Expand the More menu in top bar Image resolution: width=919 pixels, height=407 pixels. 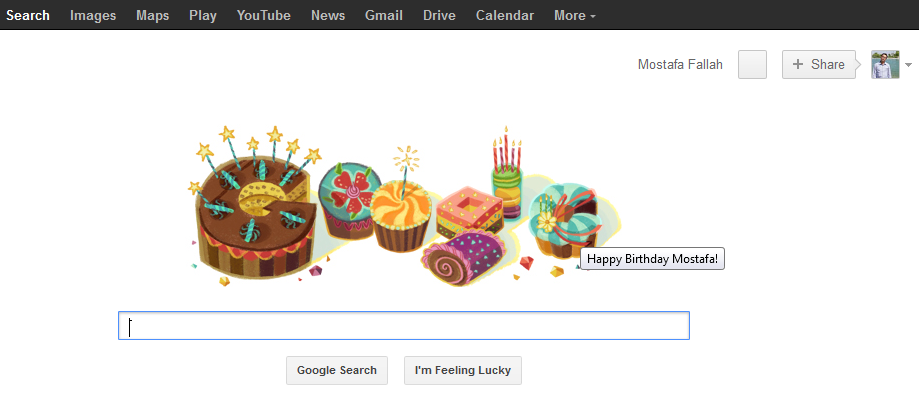(x=575, y=15)
